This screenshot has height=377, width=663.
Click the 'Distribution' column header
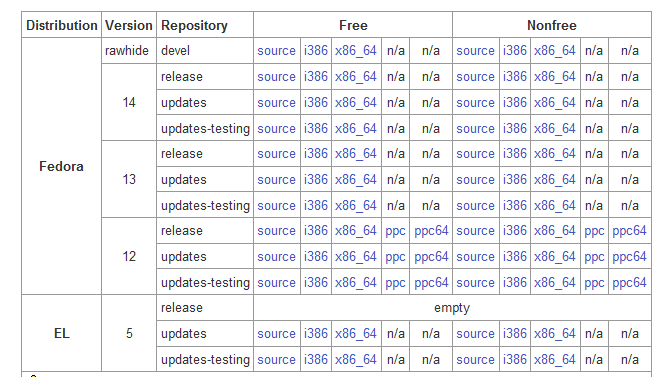[61, 25]
